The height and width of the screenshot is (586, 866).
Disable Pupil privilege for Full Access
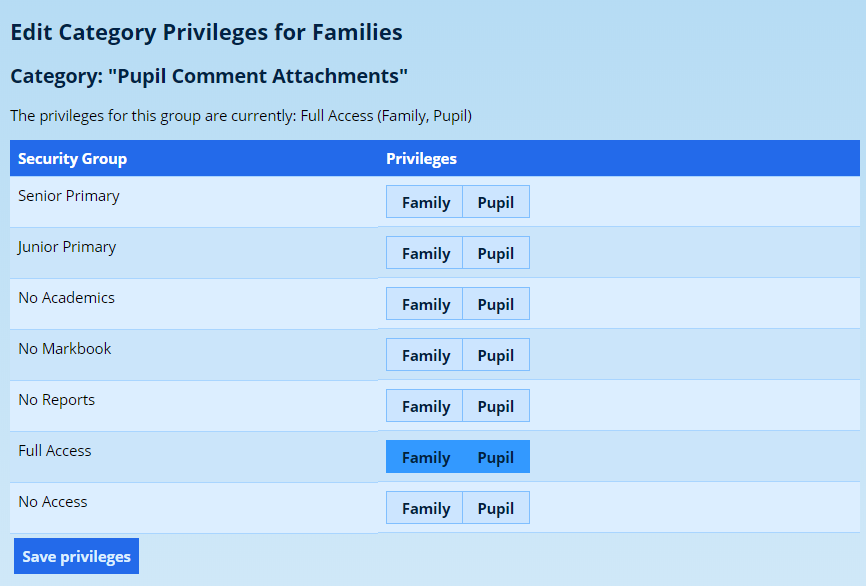[x=496, y=457]
